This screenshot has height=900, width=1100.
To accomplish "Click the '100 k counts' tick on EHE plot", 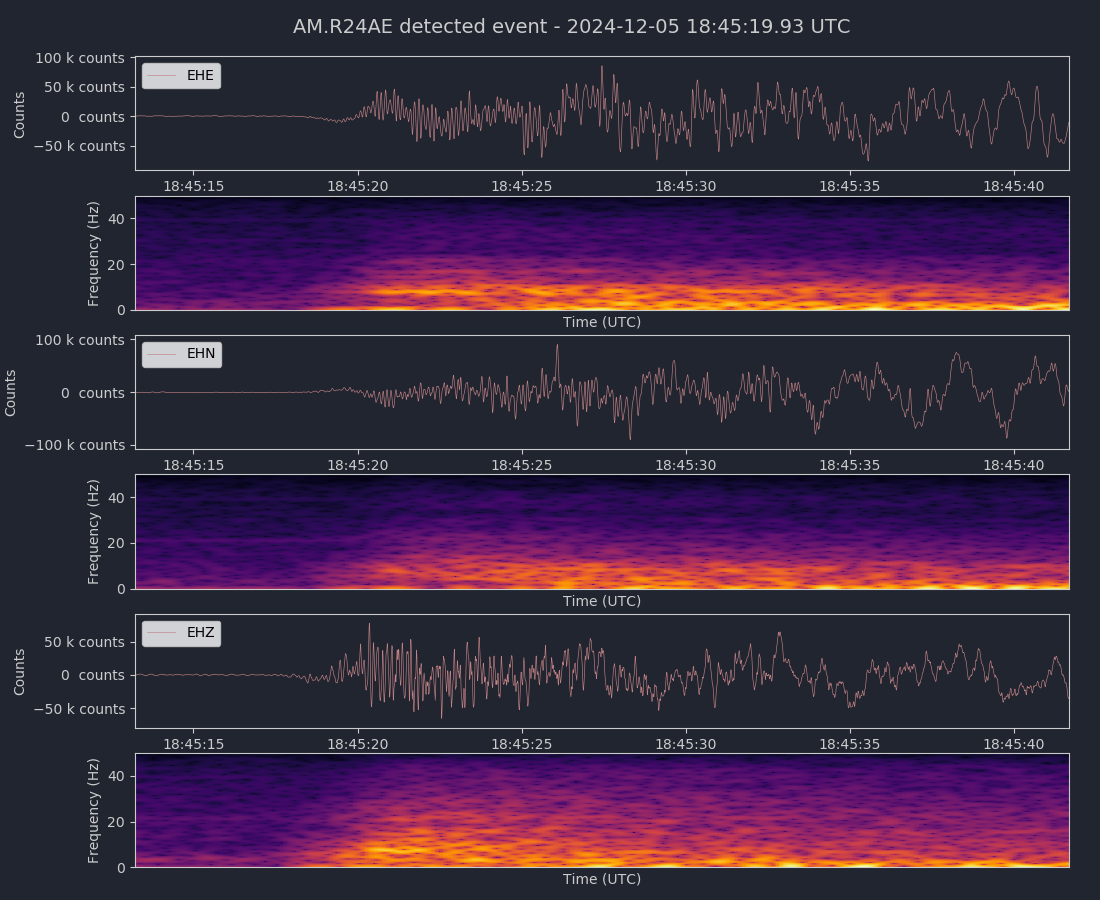I will (80, 58).
